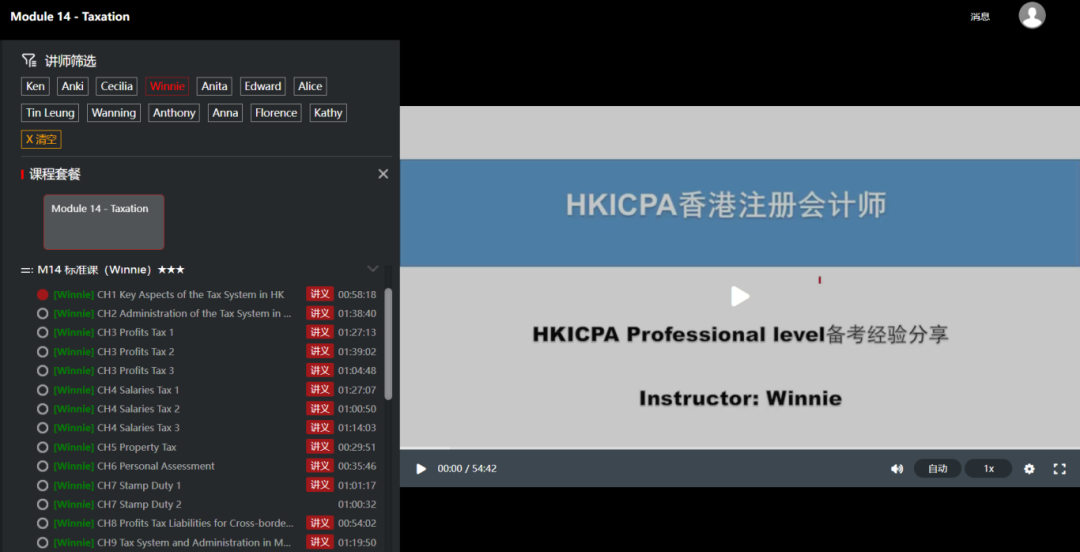Open handout for CH4 Salaries Tax 3
Image resolution: width=1080 pixels, height=552 pixels.
320,428
